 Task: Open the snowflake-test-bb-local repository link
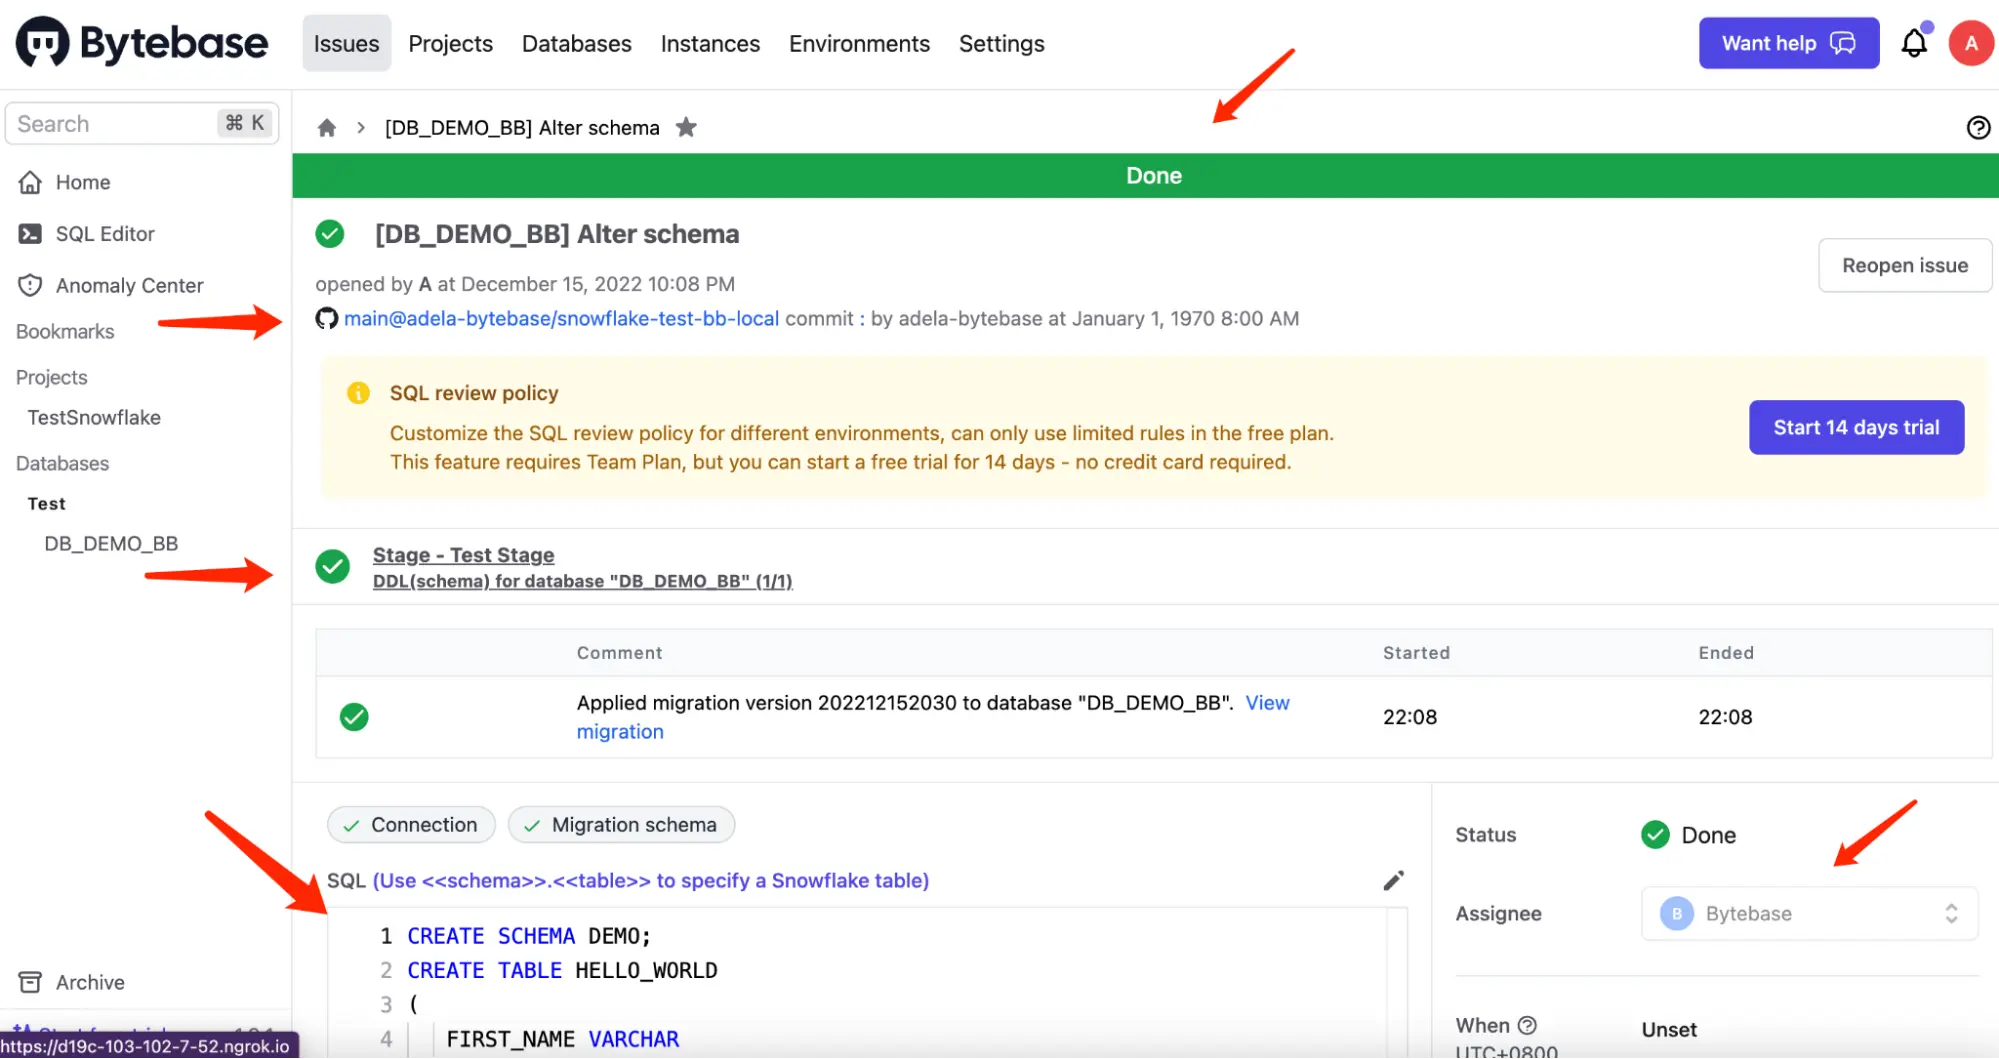click(561, 319)
